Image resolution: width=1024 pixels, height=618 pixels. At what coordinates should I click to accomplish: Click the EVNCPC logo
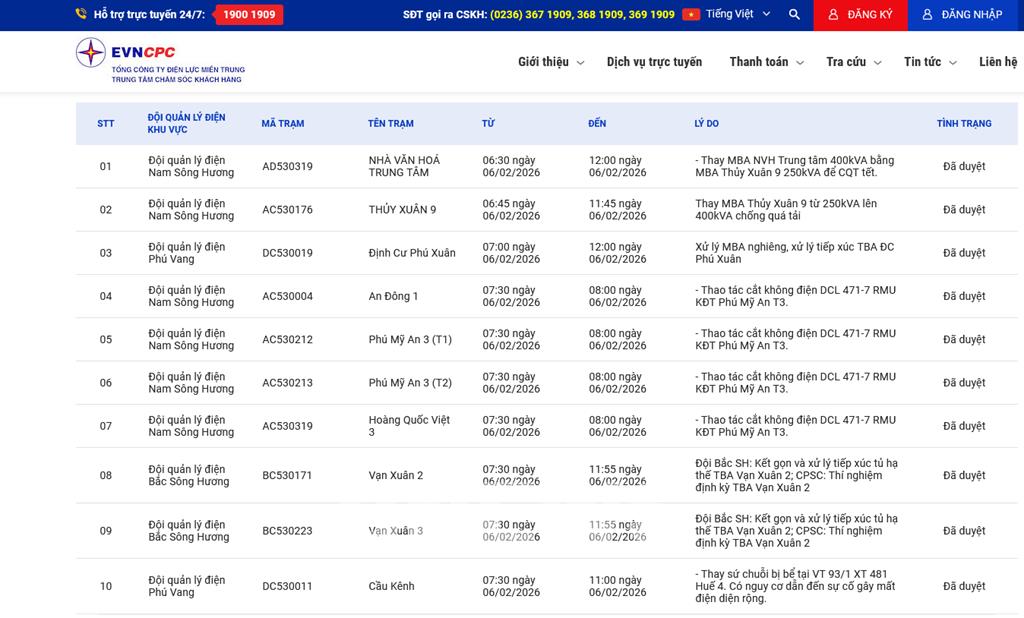160,61
